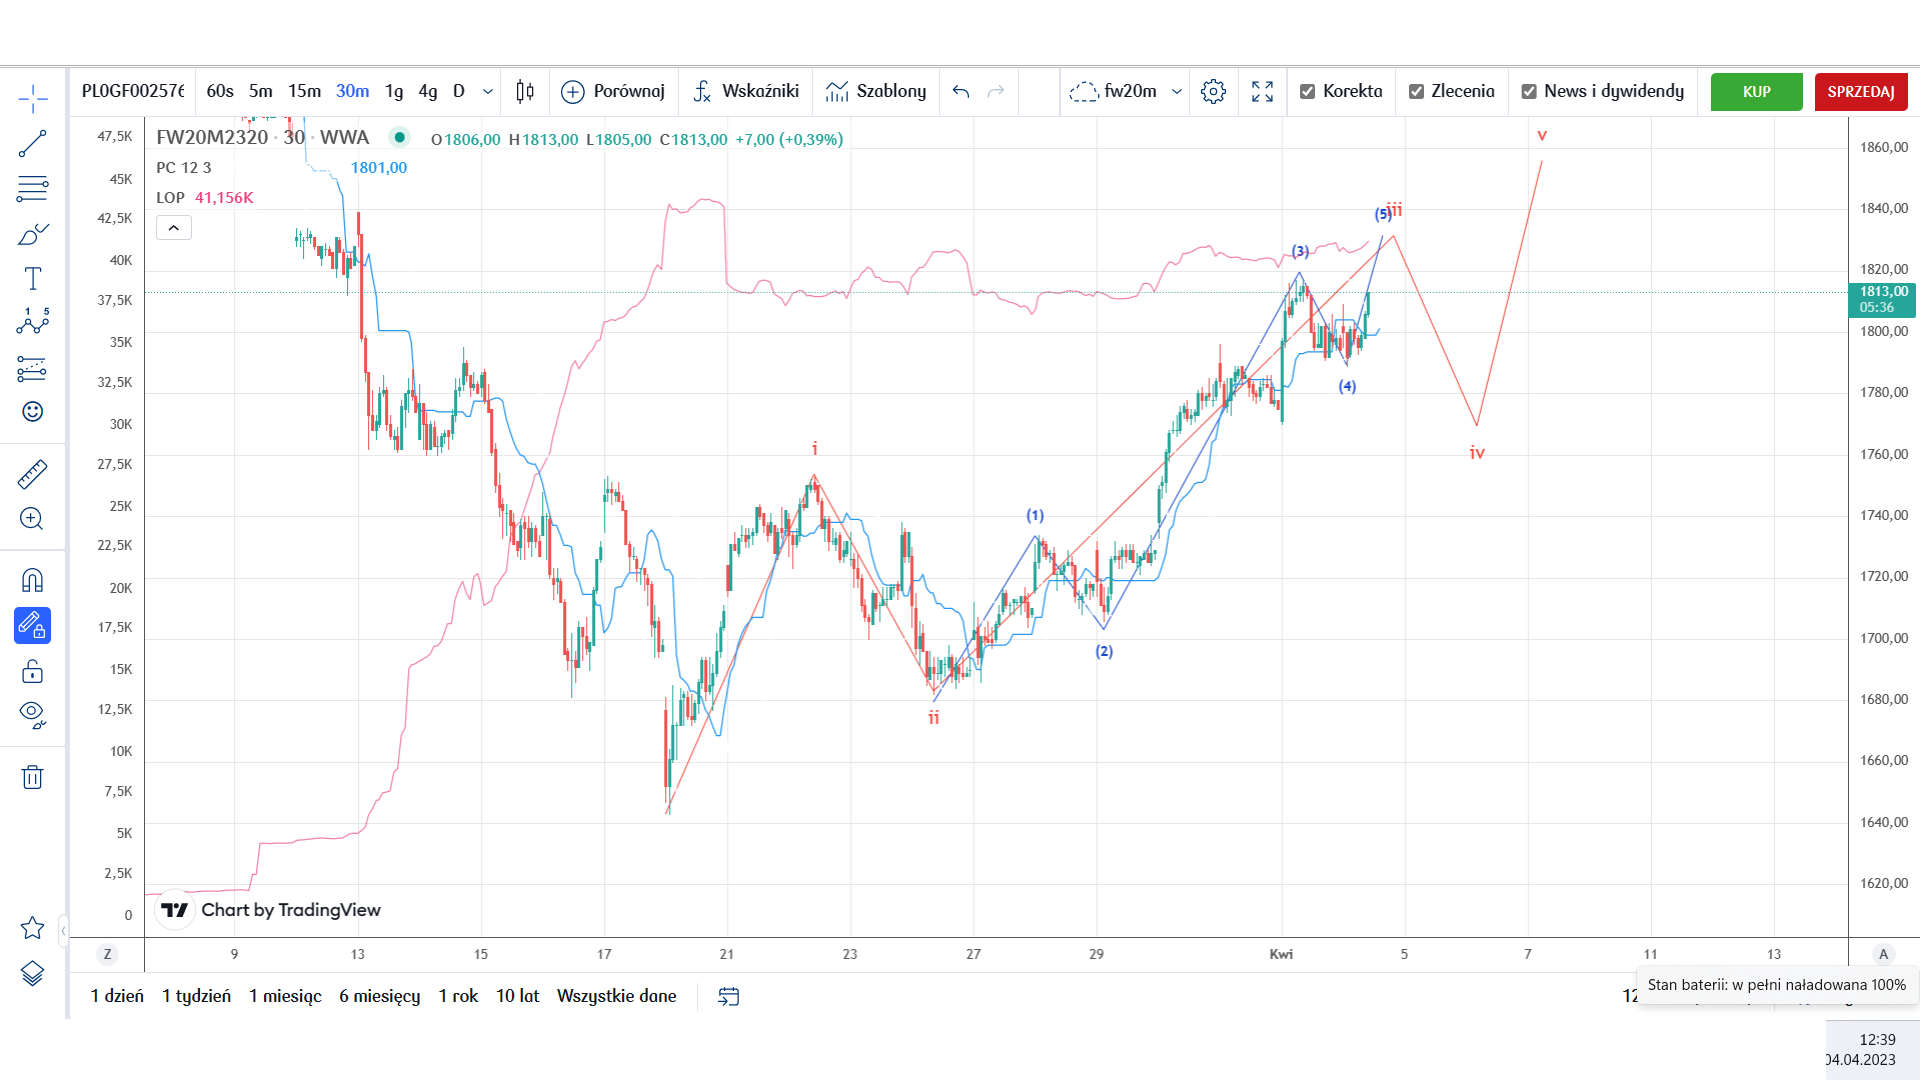Set range to 1 miesiąc
1920x1080 pixels.
[285, 996]
